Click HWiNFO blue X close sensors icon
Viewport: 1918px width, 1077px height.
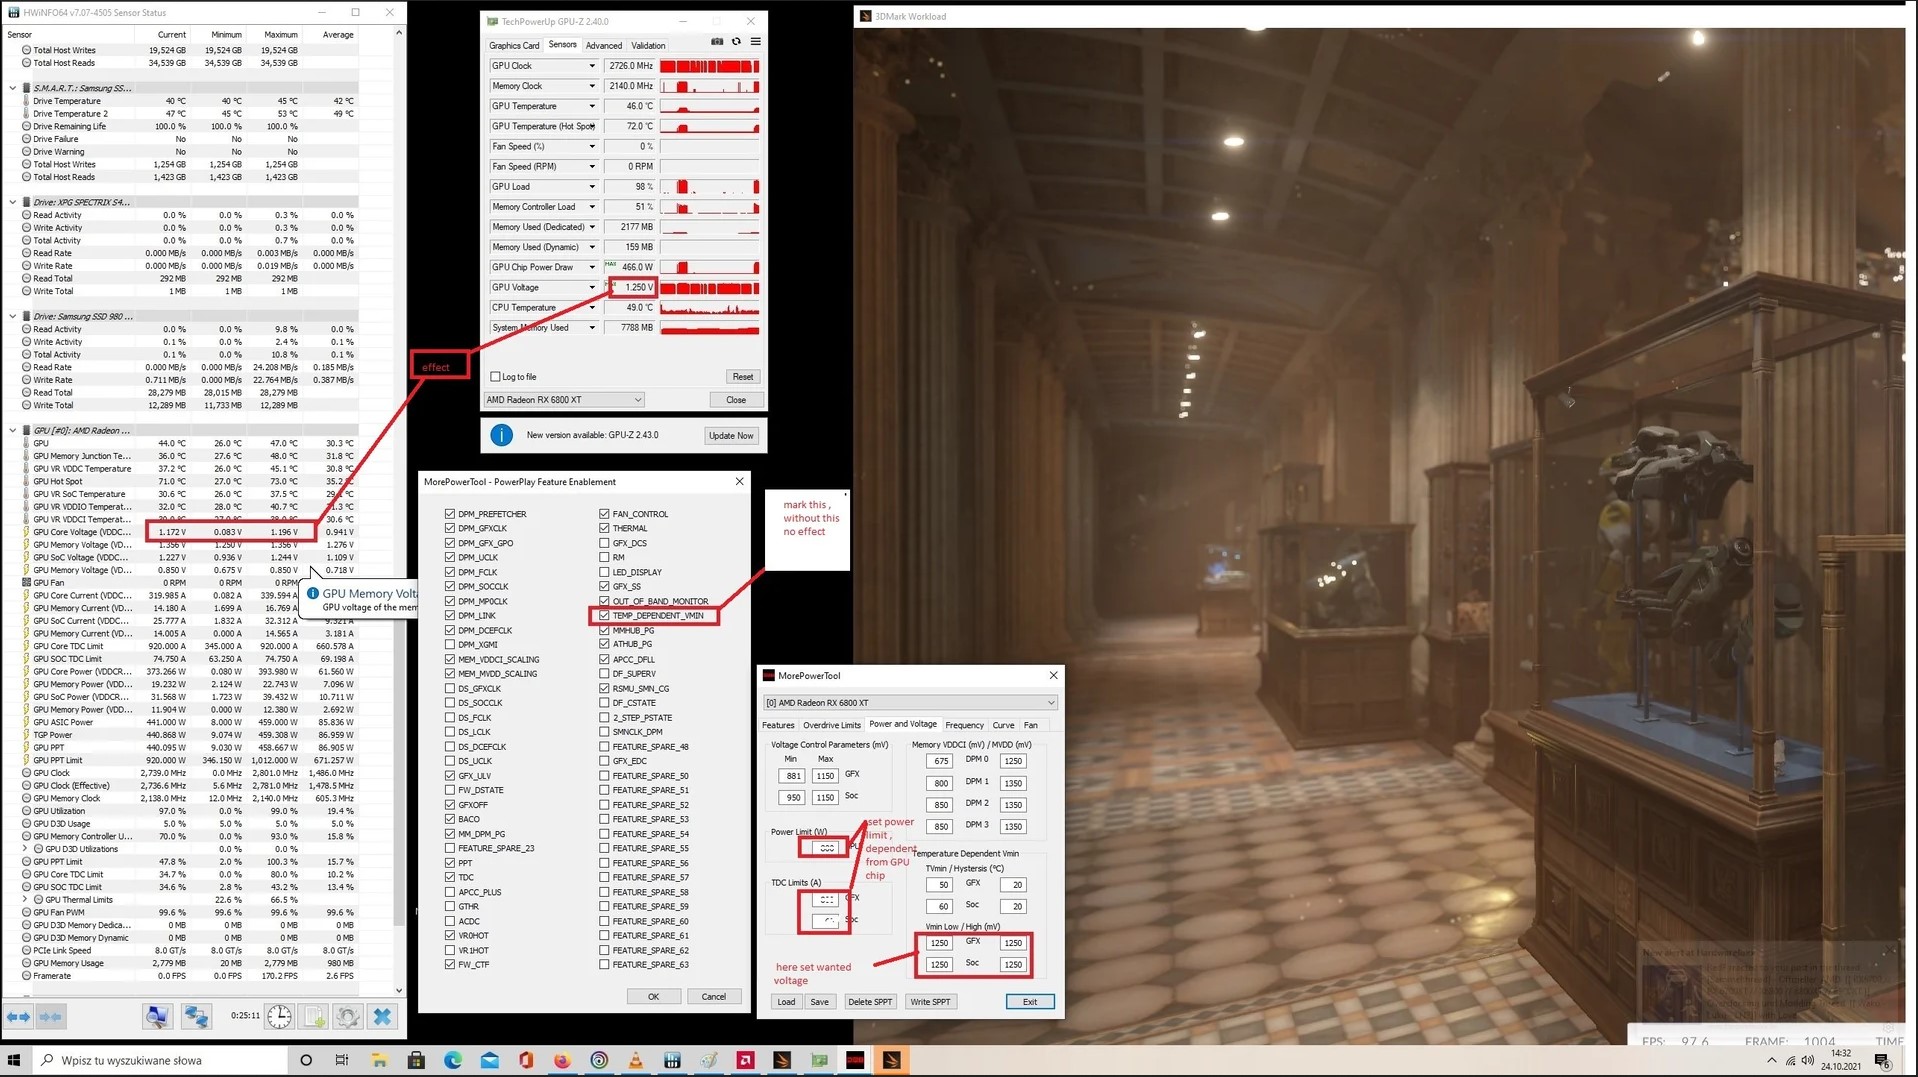382,1016
